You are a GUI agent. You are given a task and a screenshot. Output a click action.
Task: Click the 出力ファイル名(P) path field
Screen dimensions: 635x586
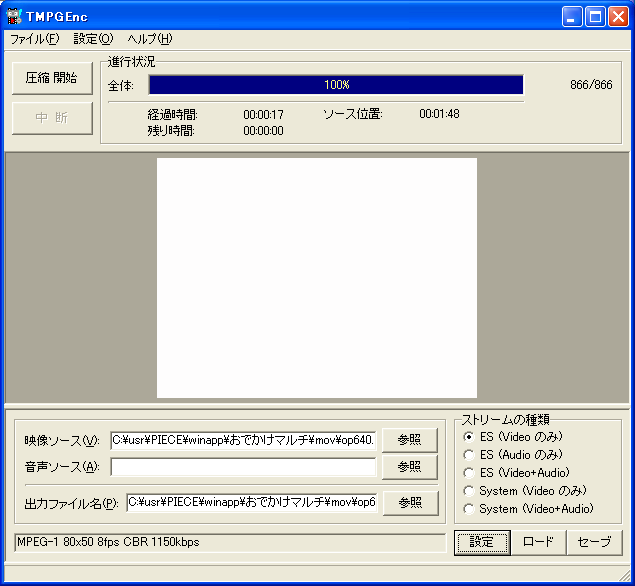(x=252, y=503)
